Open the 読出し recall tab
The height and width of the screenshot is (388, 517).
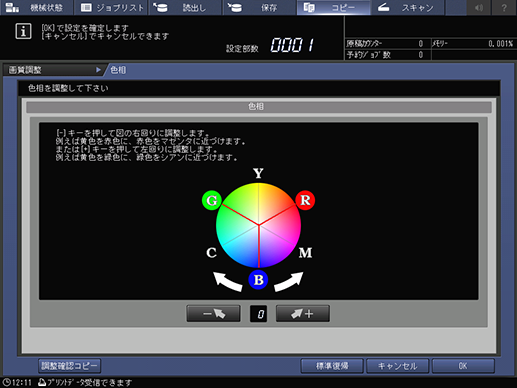[185, 7]
